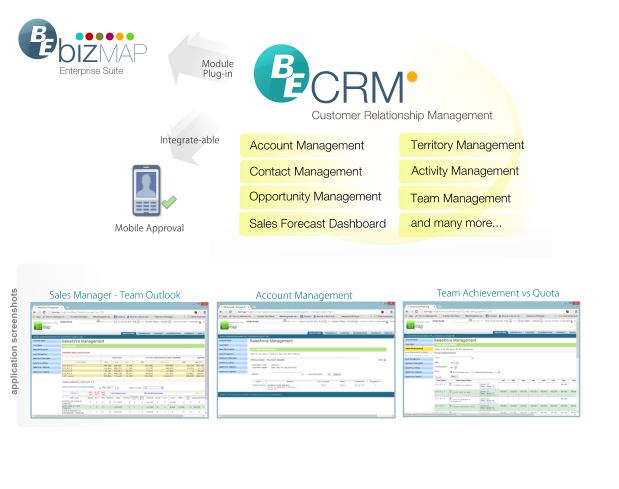Screen dimensions: 619x489
Task: Click the teal 'Account Management' screenshot title
Action: point(304,295)
